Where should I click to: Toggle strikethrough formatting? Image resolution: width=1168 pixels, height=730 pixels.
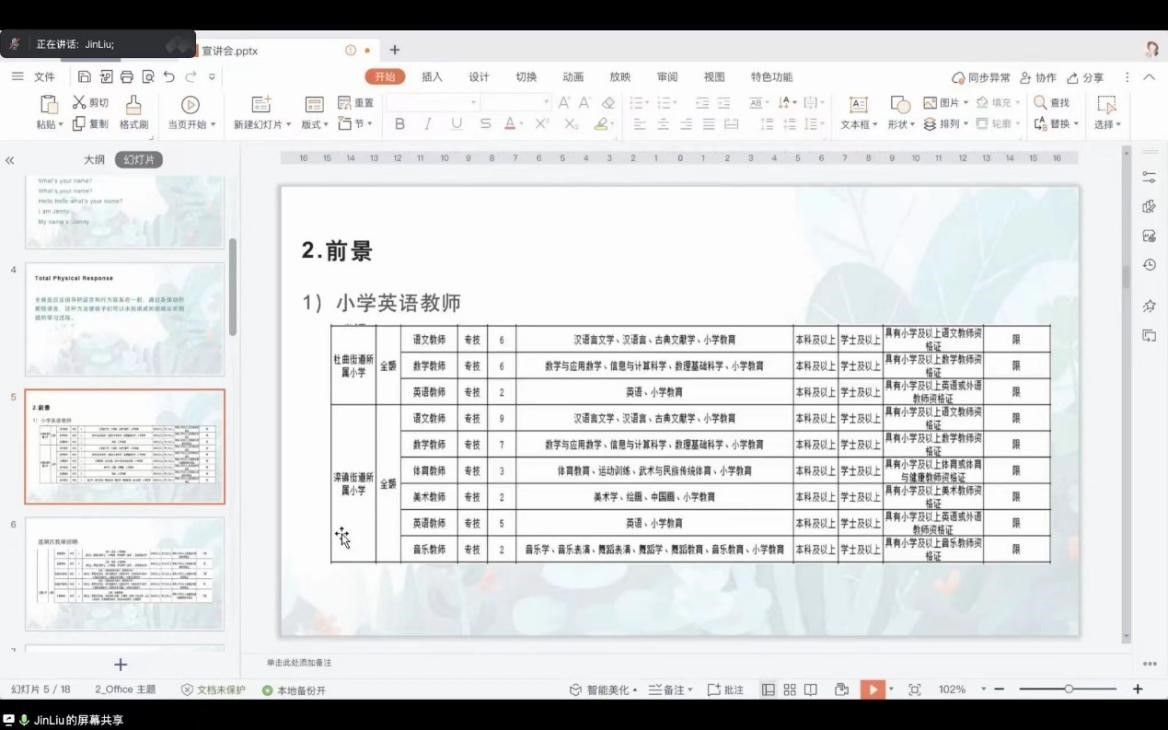point(485,124)
